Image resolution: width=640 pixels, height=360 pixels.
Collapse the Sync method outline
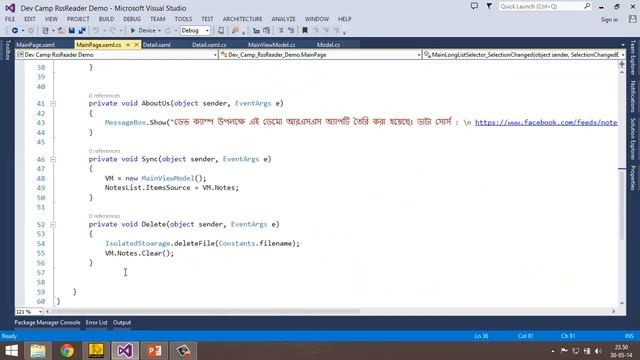point(53,159)
